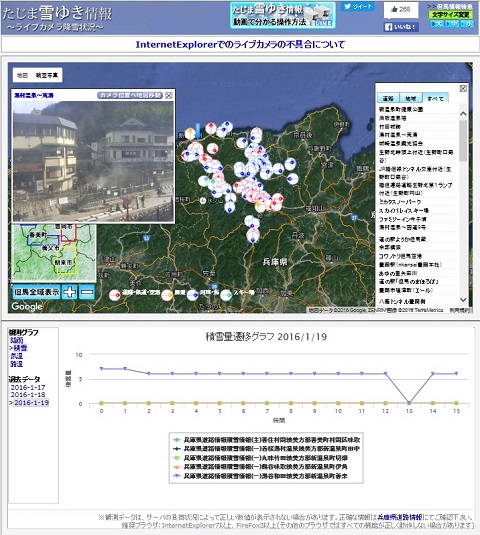480x535 pixels.
Task: Switch camera list to すべて tab
Action: [x=435, y=98]
